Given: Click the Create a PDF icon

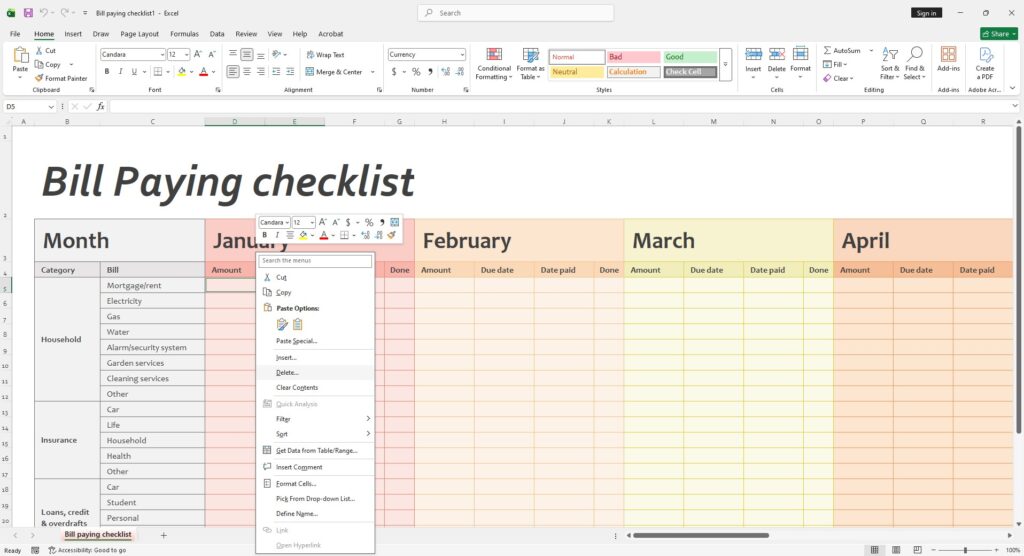Looking at the screenshot, I should (985, 55).
